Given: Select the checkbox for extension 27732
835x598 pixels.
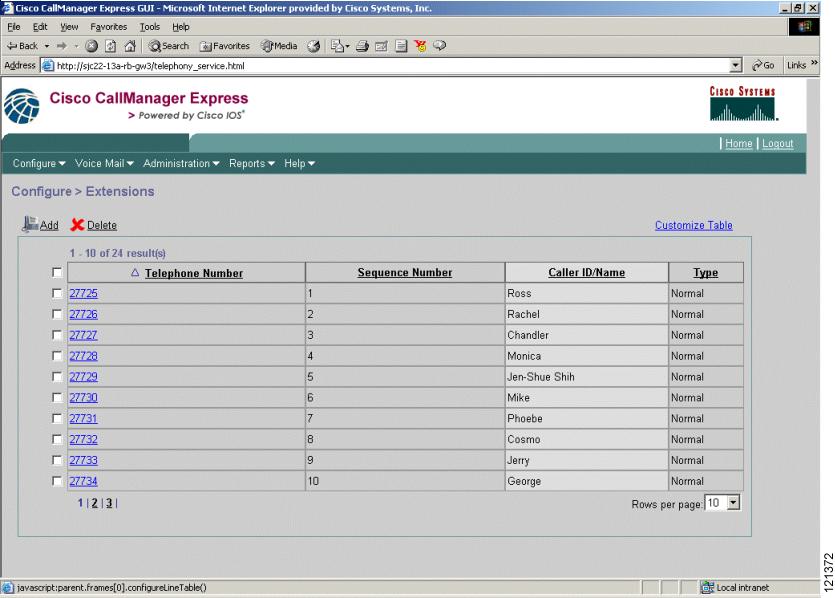Looking at the screenshot, I should tap(57, 439).
